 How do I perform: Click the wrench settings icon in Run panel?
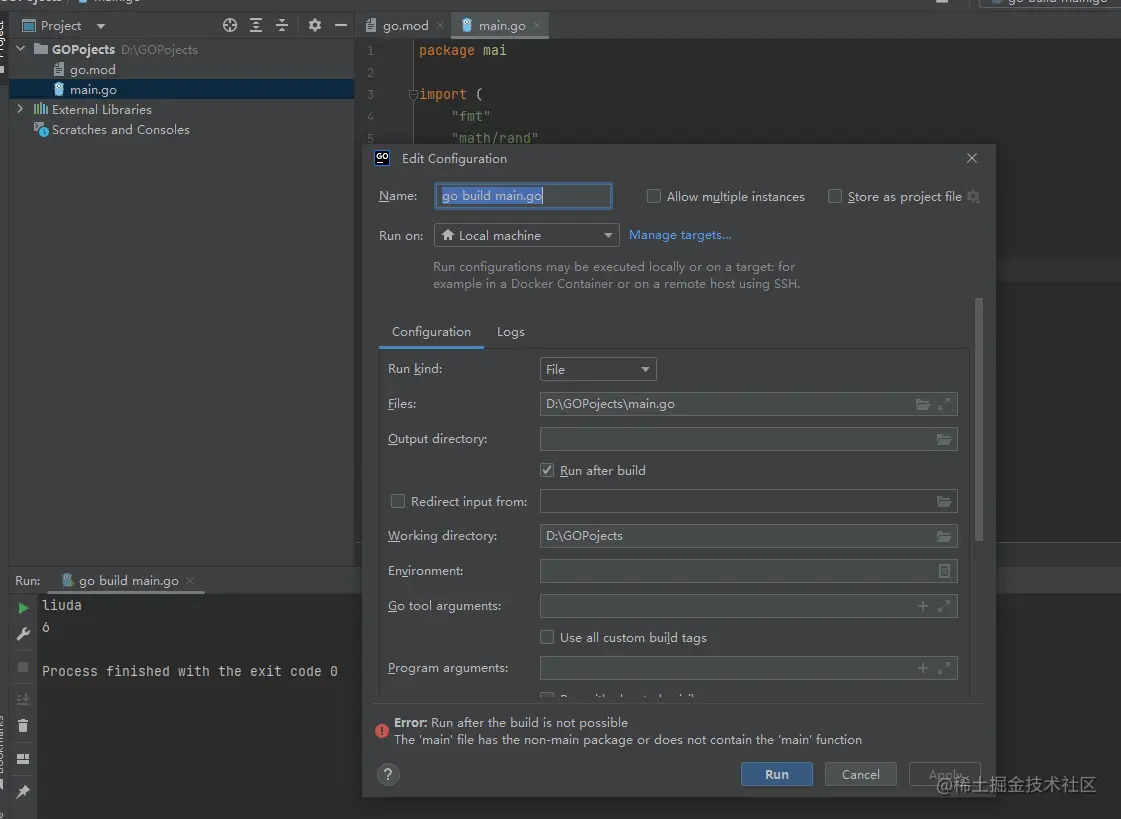(x=23, y=635)
